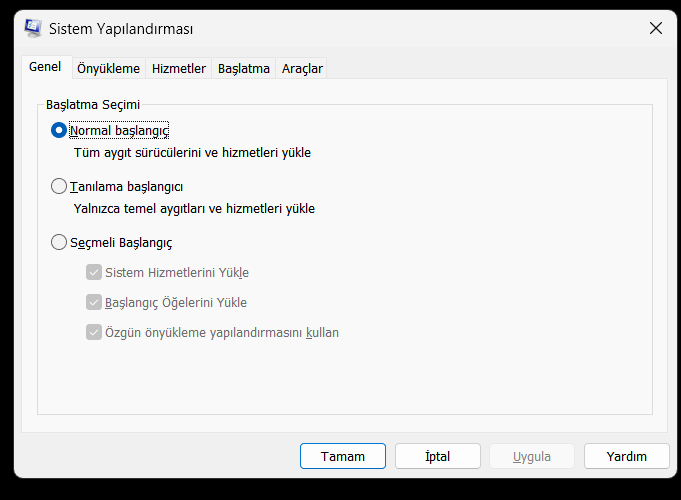Click the Başlatma Seçimi group label
The width and height of the screenshot is (681, 500).
[x=93, y=104]
